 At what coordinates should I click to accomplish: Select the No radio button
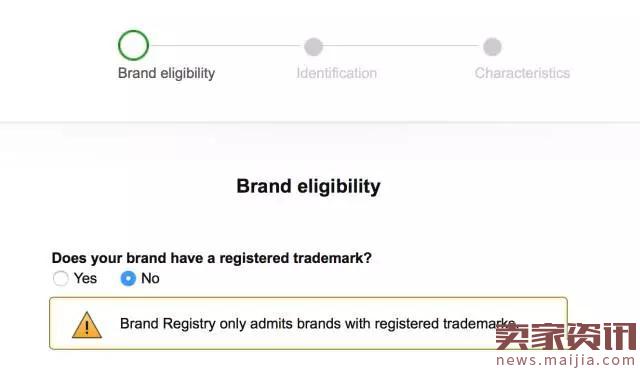pos(128,279)
